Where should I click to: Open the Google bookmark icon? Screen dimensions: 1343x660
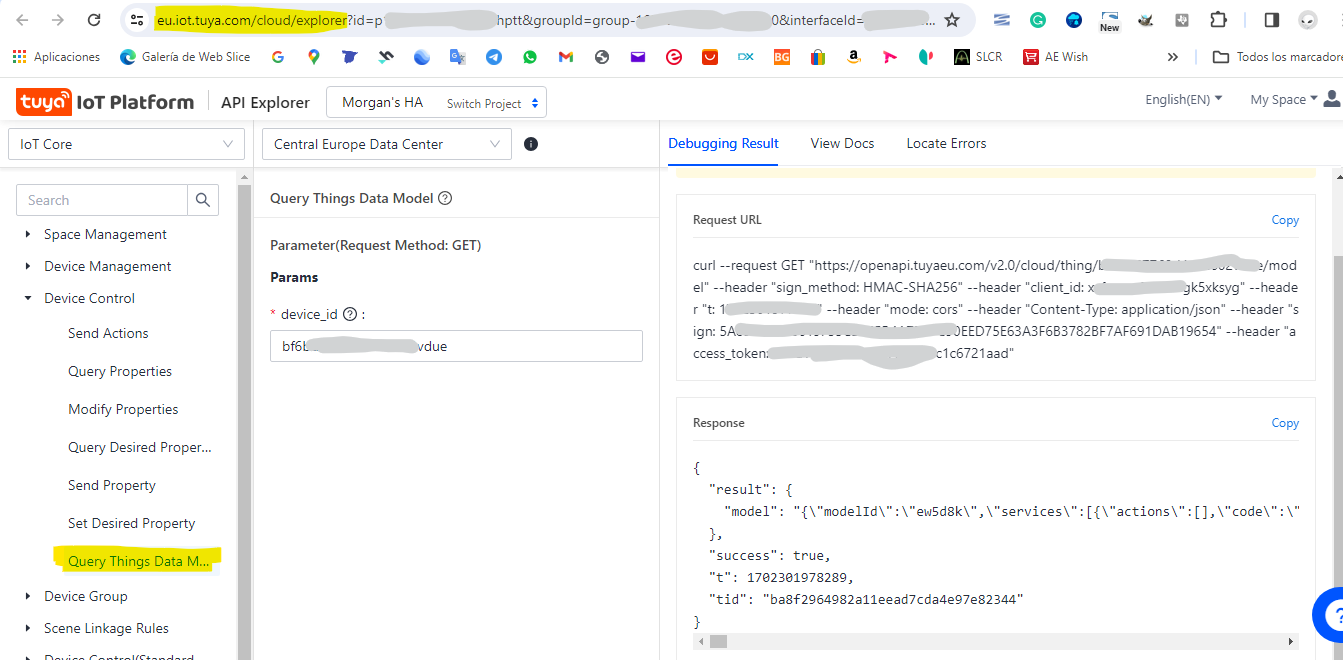[x=277, y=57]
